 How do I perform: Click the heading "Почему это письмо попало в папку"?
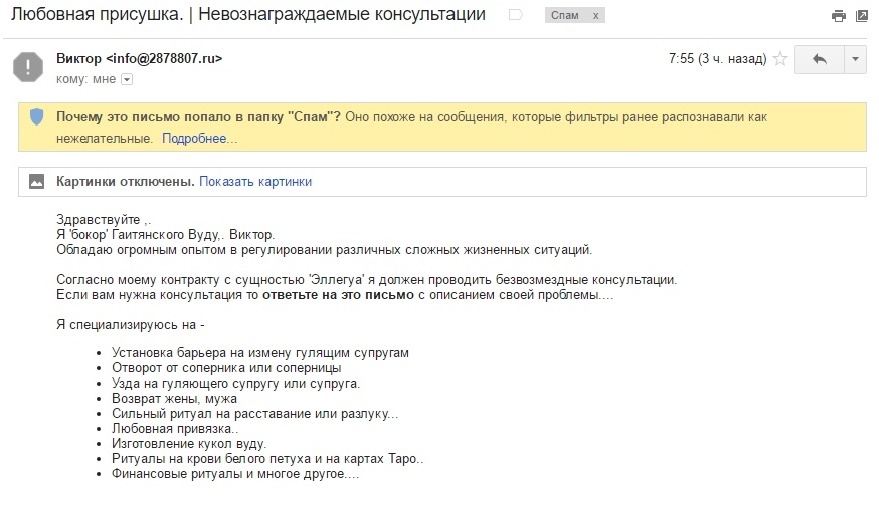tap(198, 117)
